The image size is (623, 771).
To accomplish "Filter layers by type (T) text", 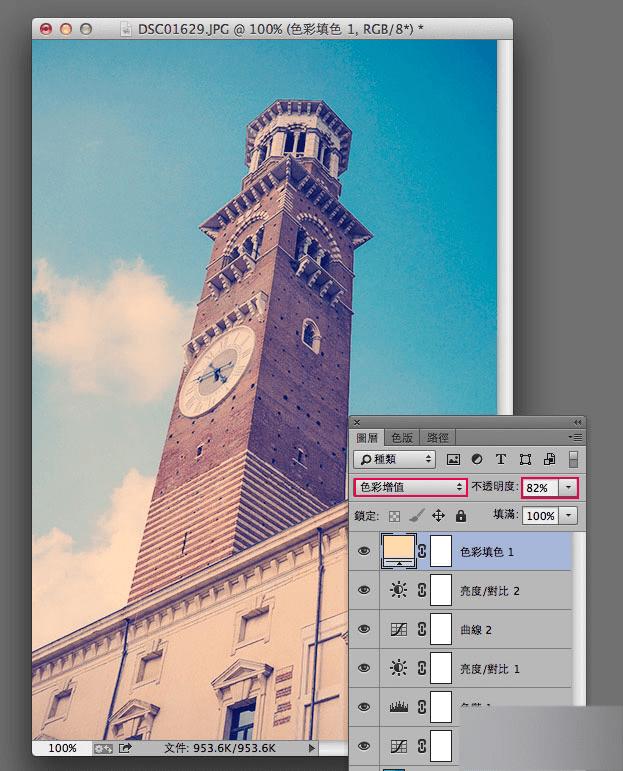I will pos(501,459).
